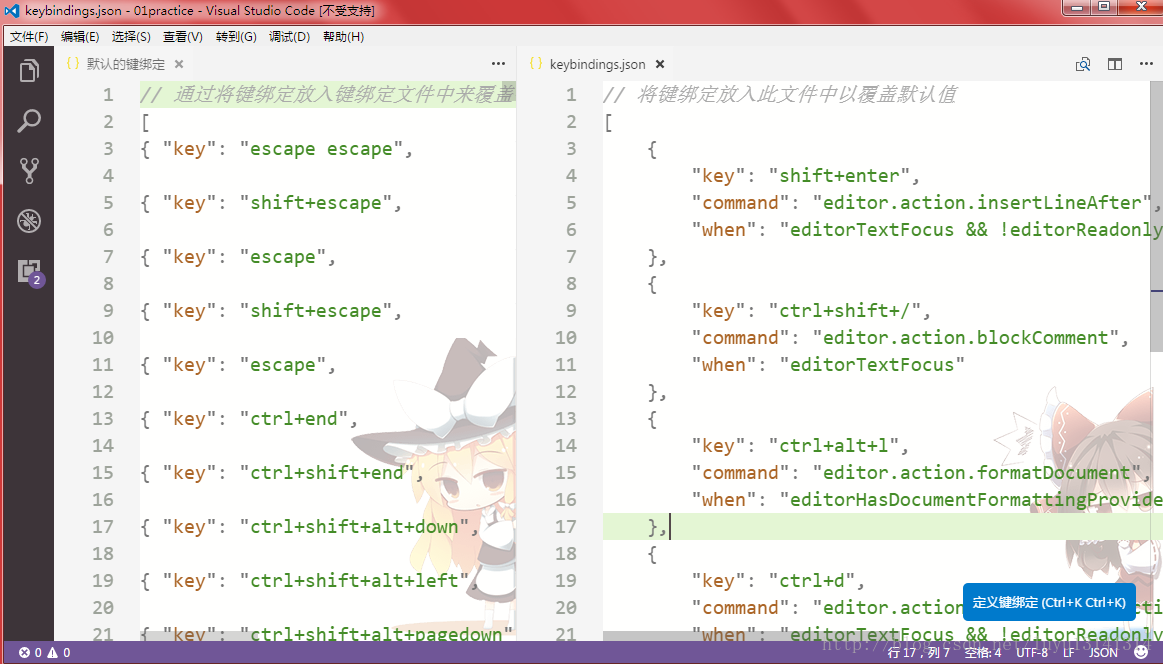Open the Extensions view with badge 2
Viewport: 1163px width, 664px height.
(x=30, y=272)
